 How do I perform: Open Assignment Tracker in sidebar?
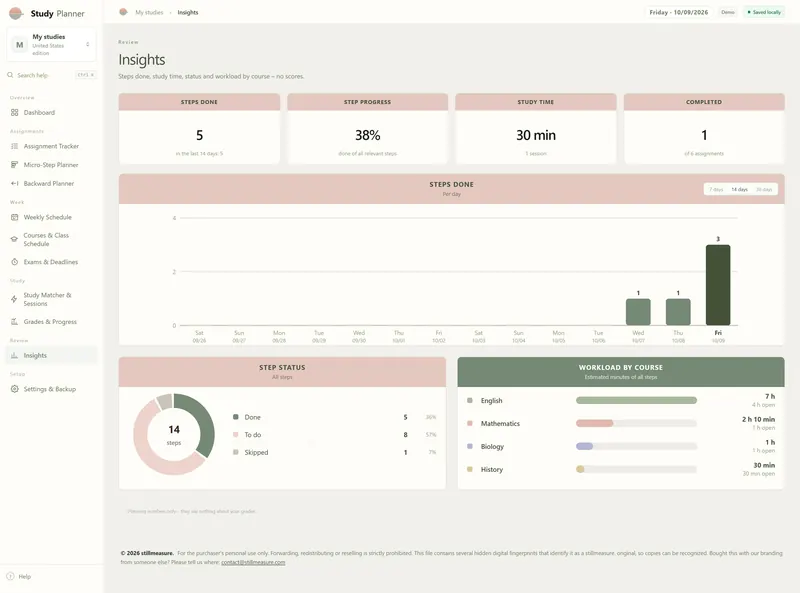tap(51, 146)
